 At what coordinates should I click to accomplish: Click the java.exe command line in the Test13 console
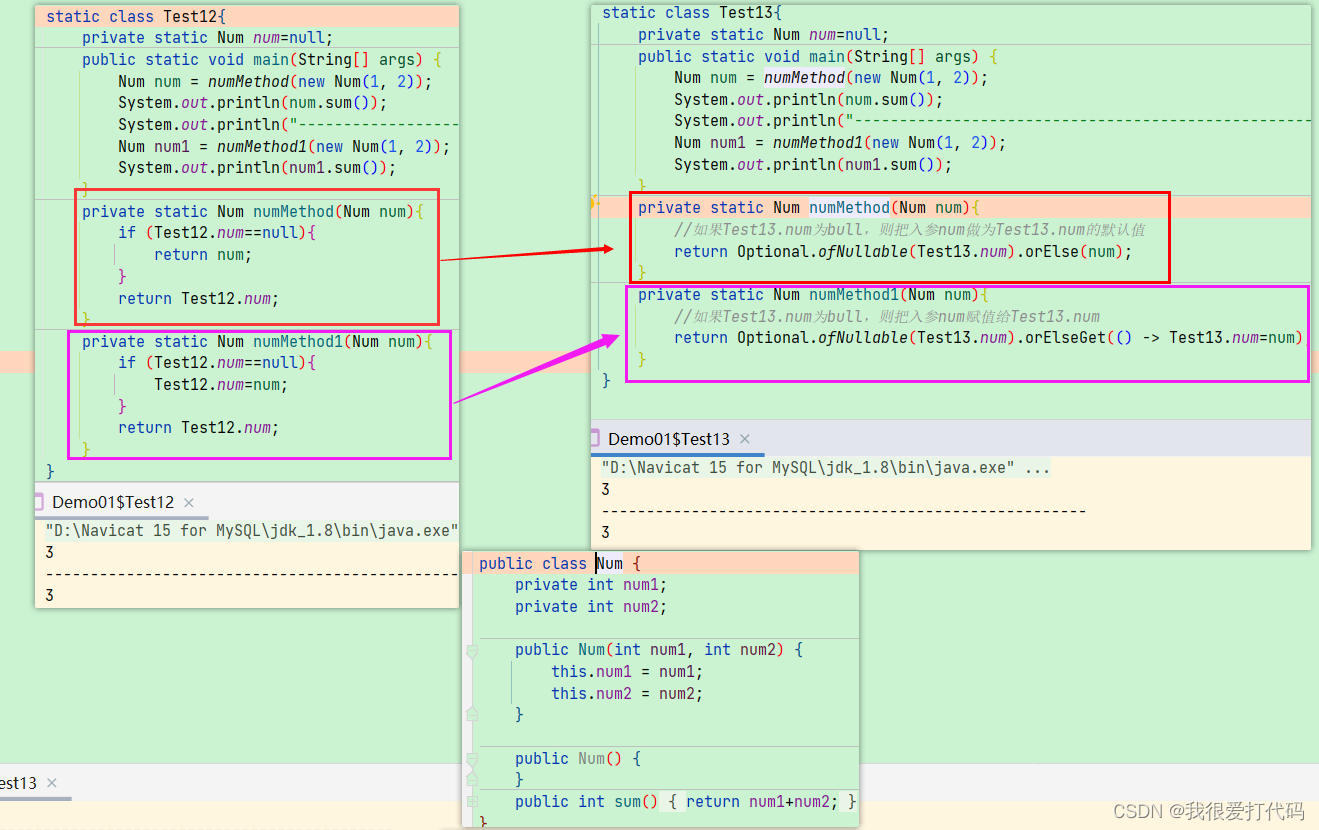(826, 467)
